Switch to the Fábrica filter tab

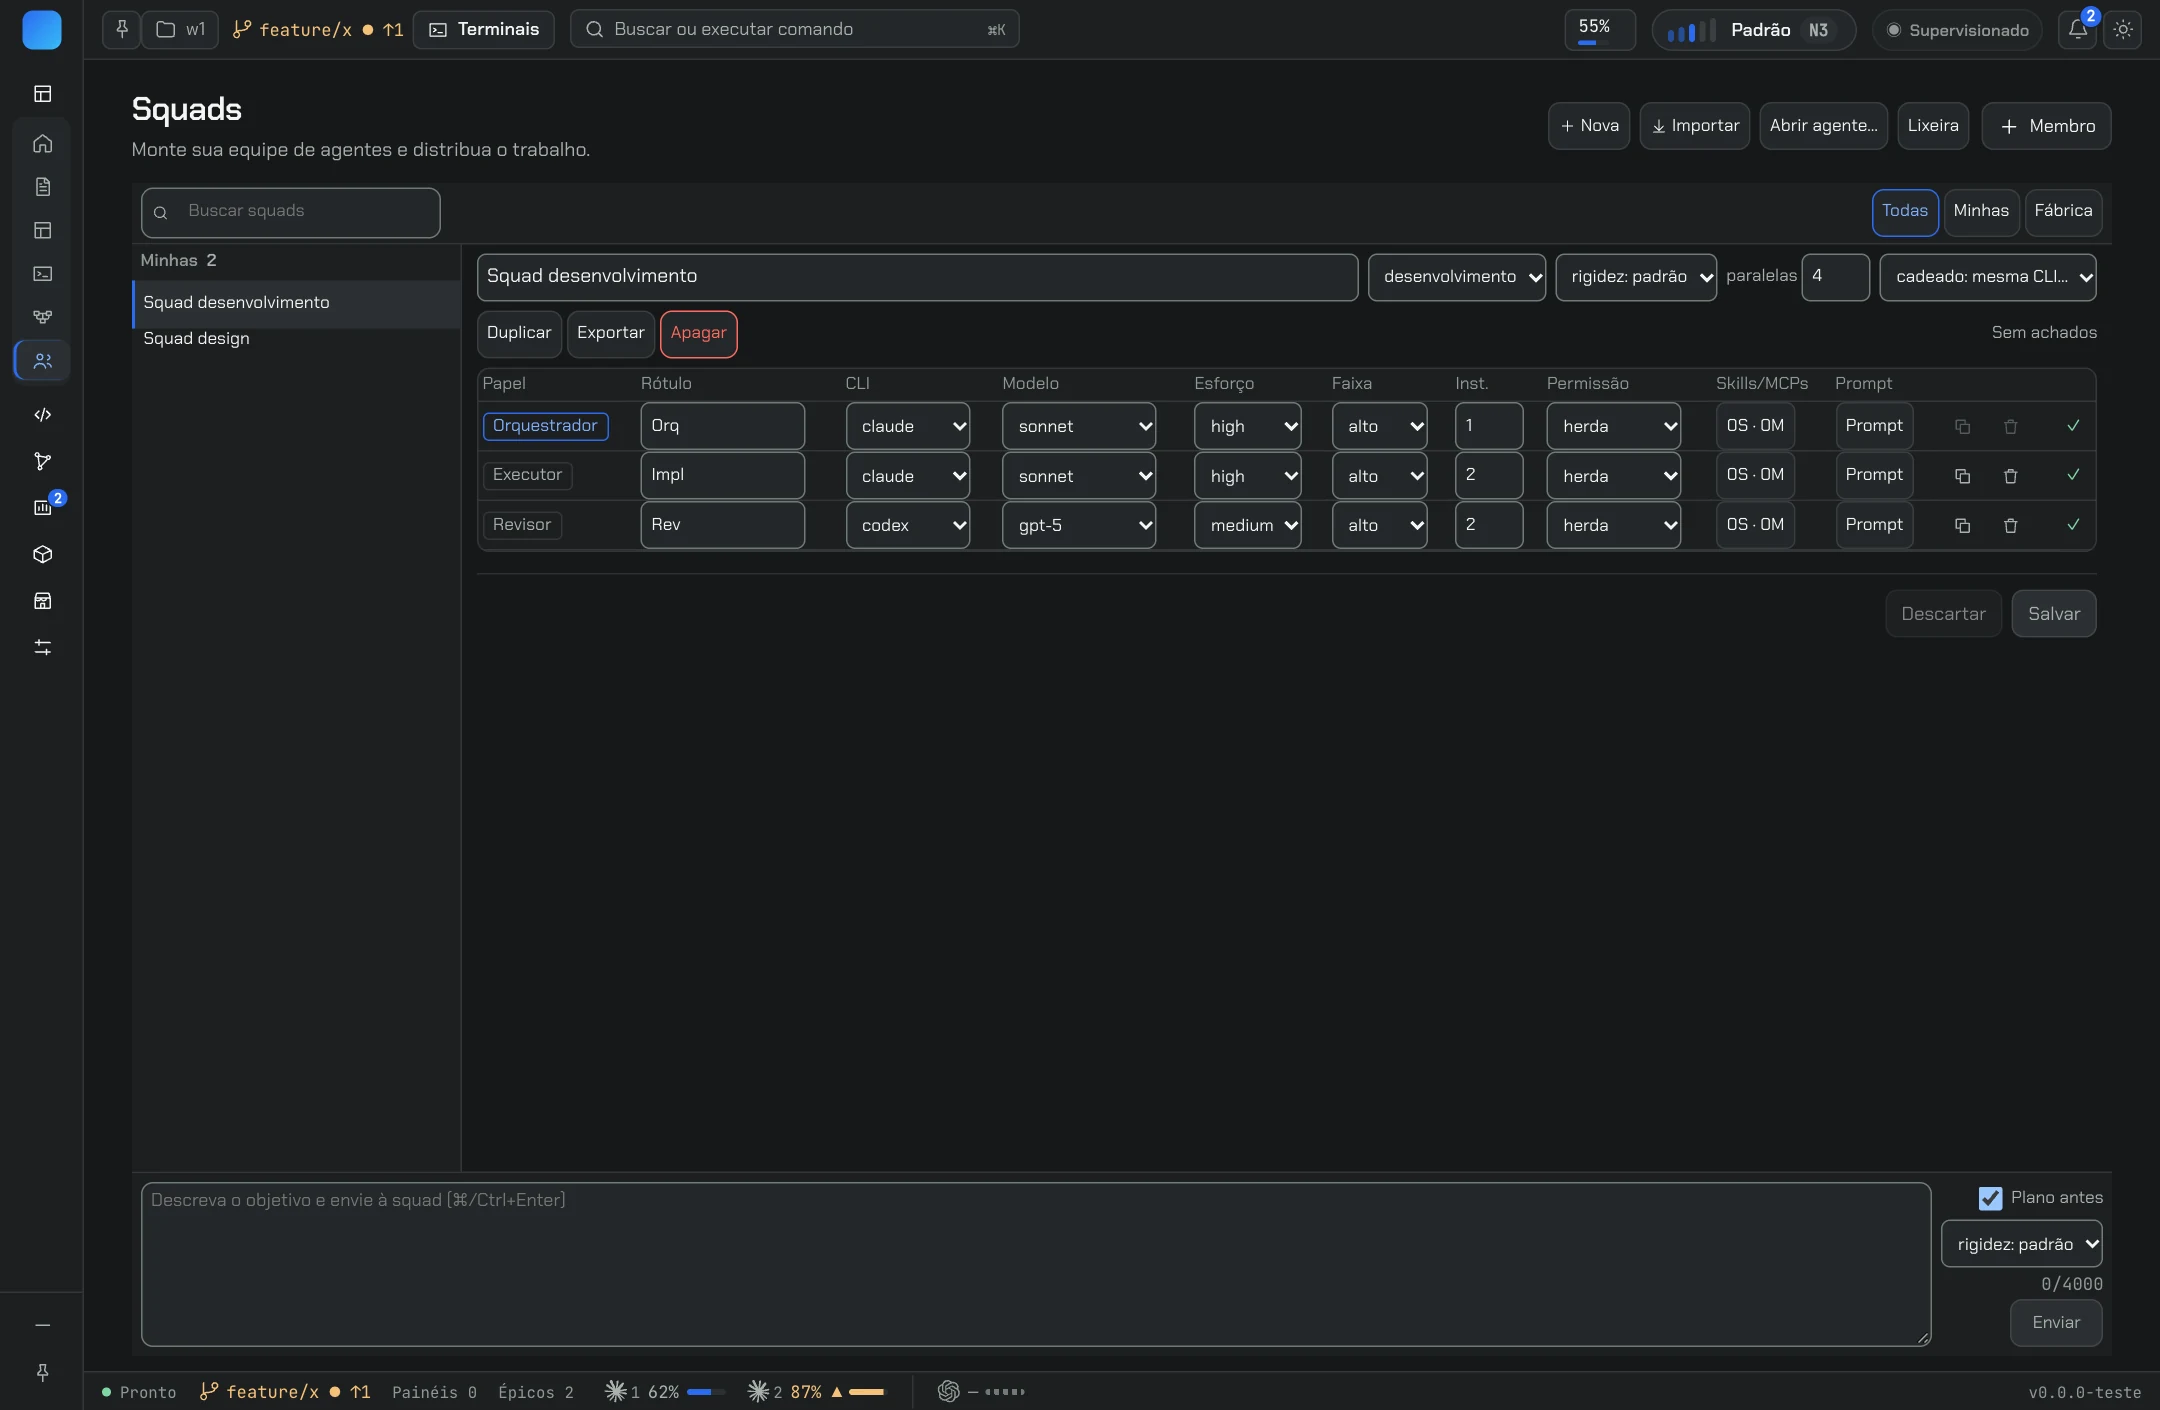[x=2062, y=211]
